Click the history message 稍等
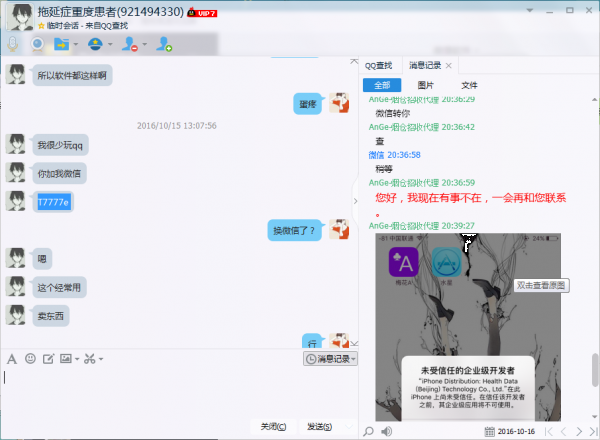 click(384, 169)
